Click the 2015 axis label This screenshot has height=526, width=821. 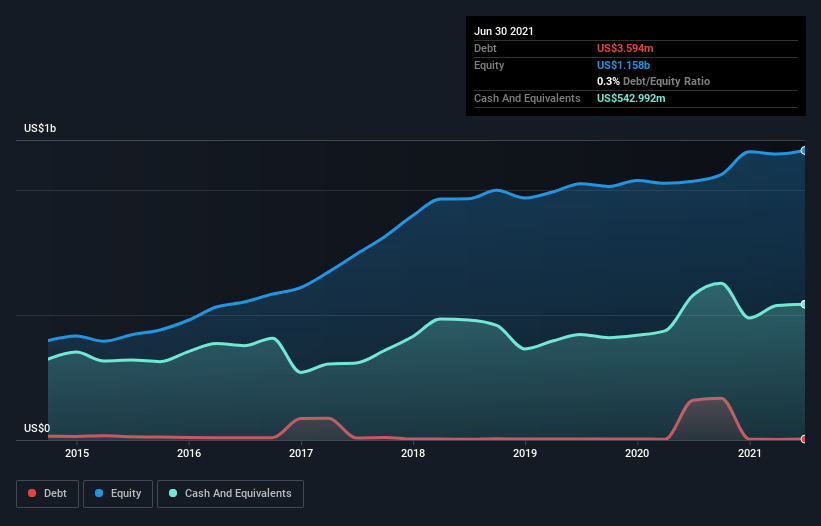[77, 453]
